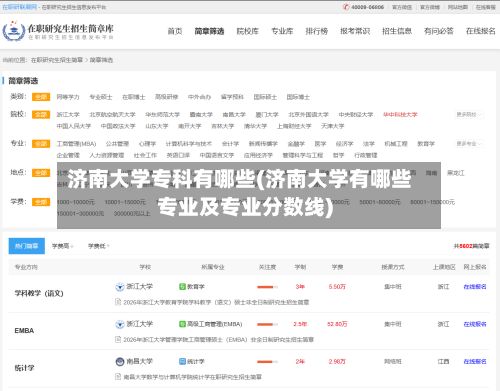Image resolution: width=500 pixels, height=391 pixels.
Task: Filter majors by 机械工程
Action: [396, 144]
